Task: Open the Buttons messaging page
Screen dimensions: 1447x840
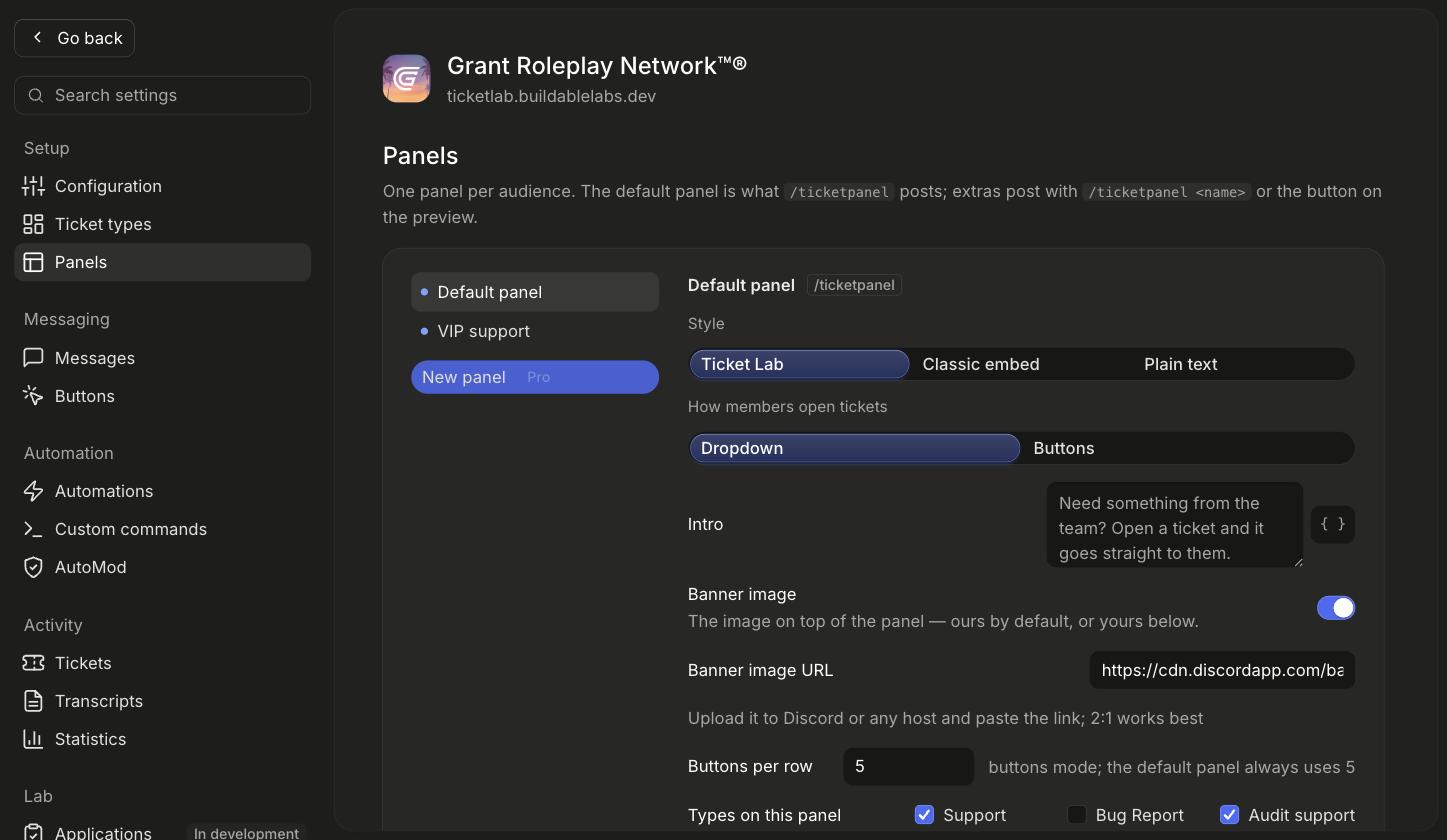Action: tap(162, 396)
